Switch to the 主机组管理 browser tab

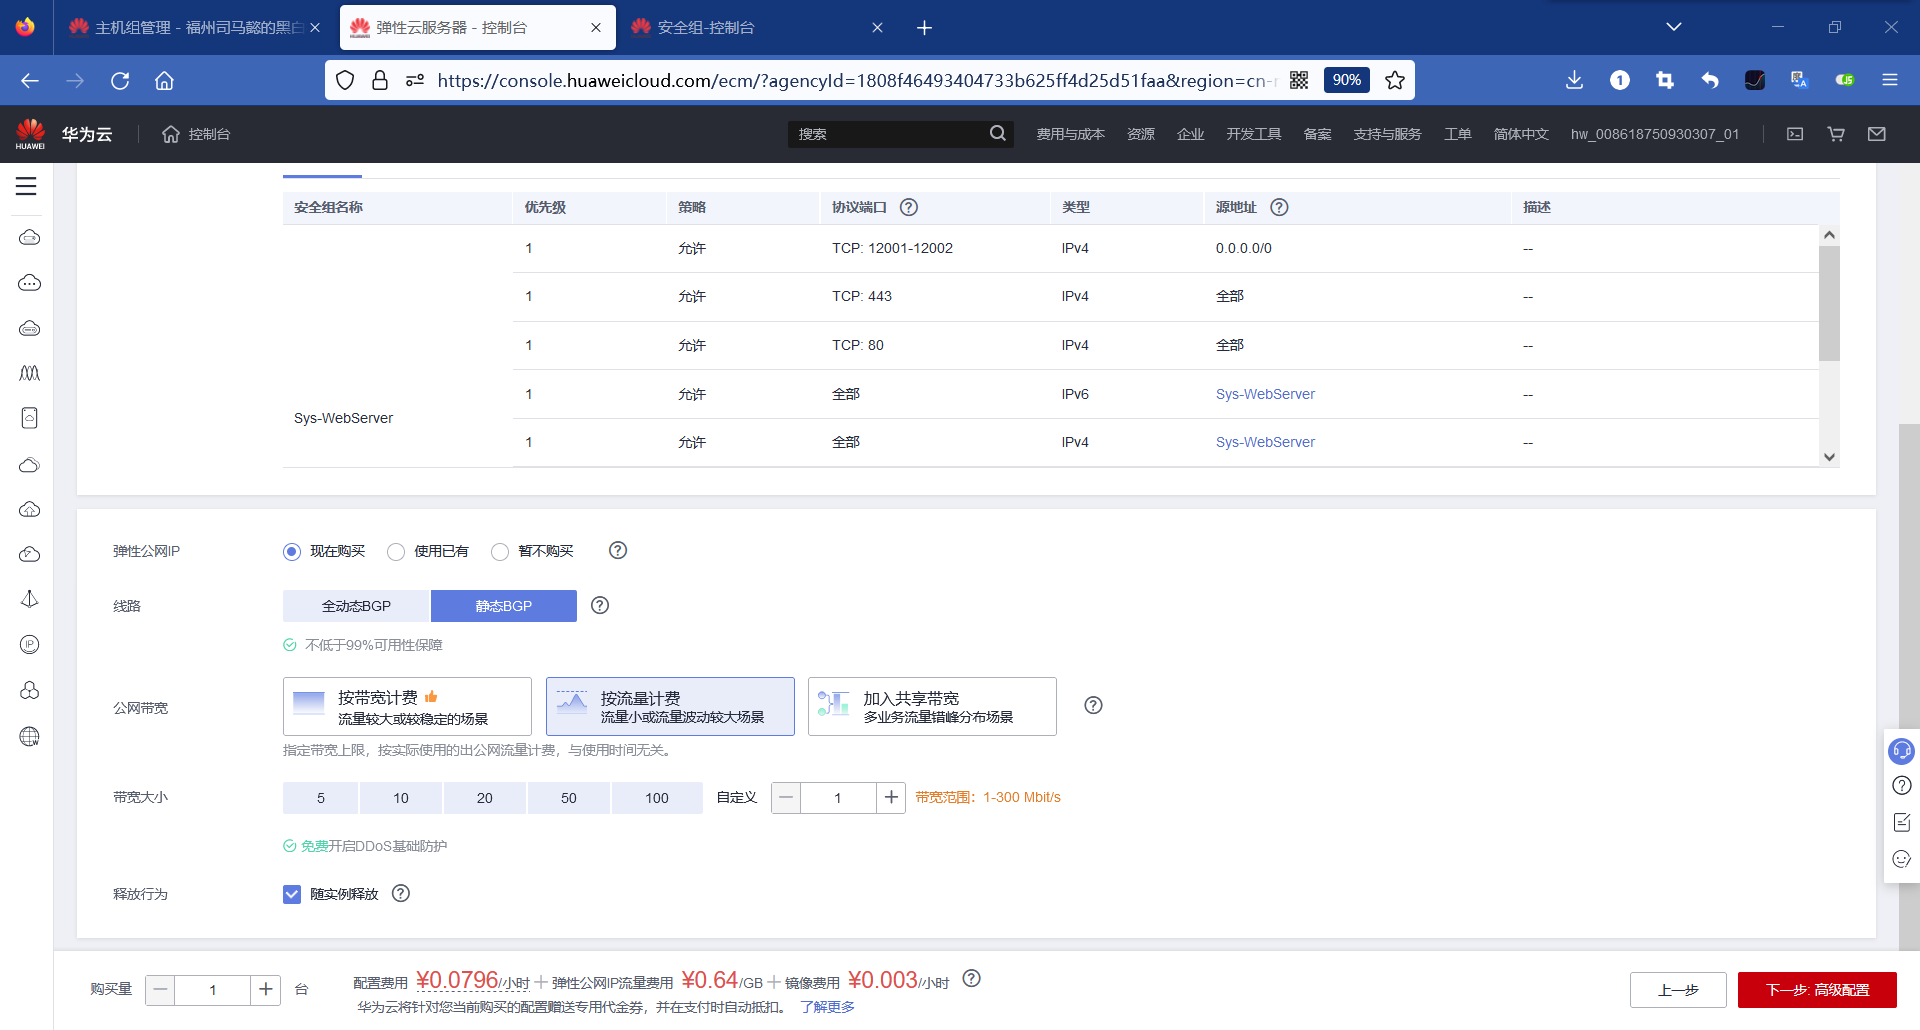[195, 27]
